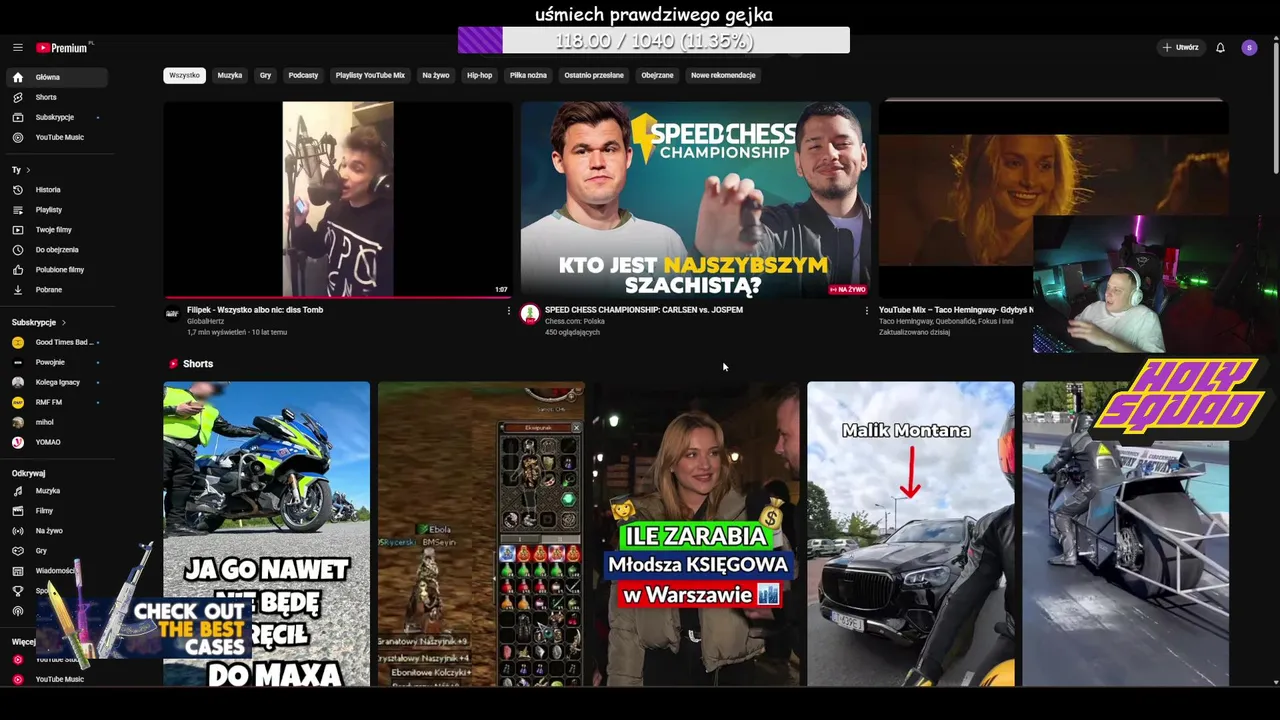Open the account avatar menu
This screenshot has width=1280, height=720.
[x=1249, y=47]
